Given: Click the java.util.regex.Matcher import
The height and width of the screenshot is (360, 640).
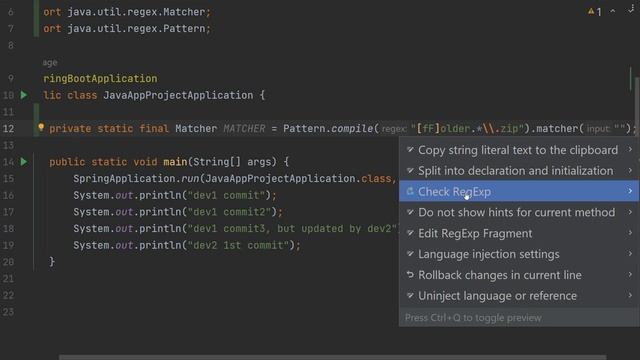Looking at the screenshot, I should pos(136,12).
